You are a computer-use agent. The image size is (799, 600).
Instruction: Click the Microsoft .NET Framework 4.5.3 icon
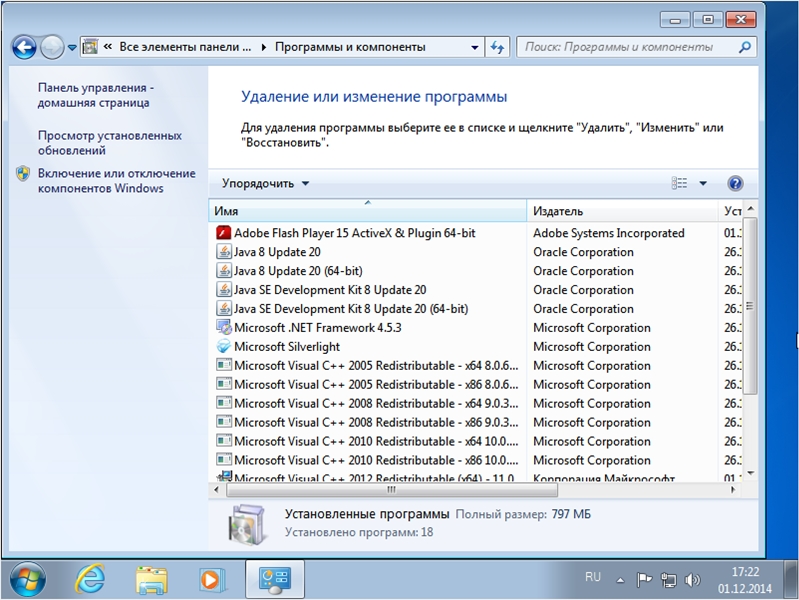223,327
